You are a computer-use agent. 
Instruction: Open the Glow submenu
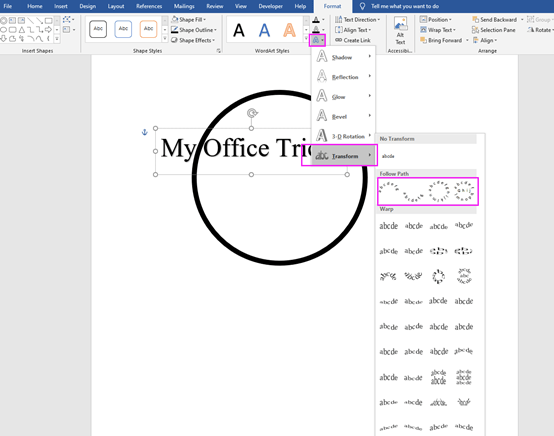(x=343, y=96)
